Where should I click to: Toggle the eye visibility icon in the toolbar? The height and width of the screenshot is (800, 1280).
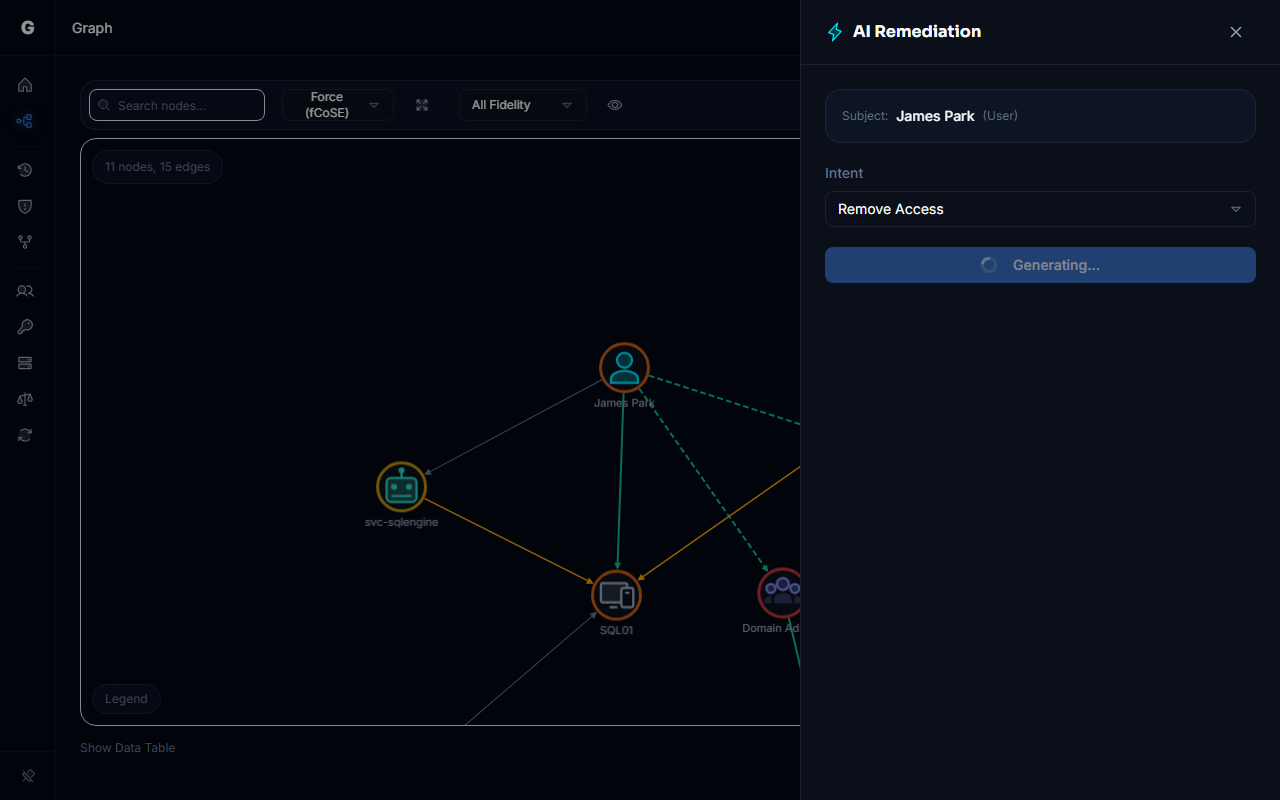615,104
